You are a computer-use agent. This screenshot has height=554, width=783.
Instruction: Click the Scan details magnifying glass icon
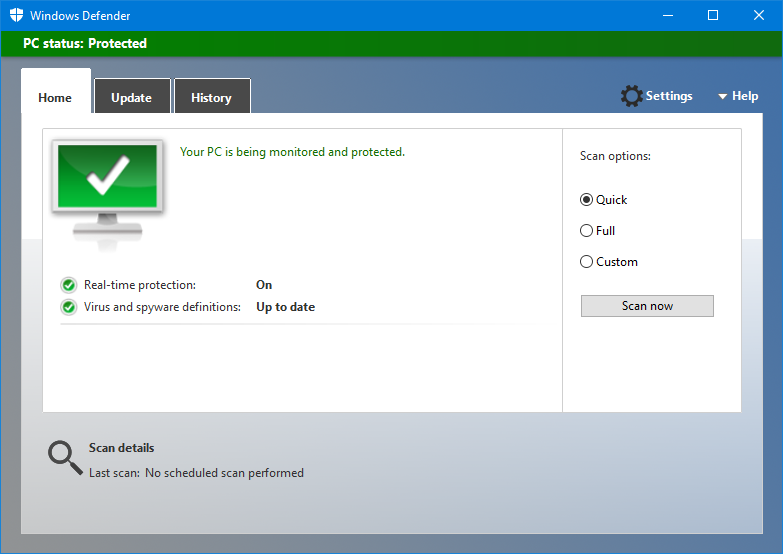pos(65,458)
